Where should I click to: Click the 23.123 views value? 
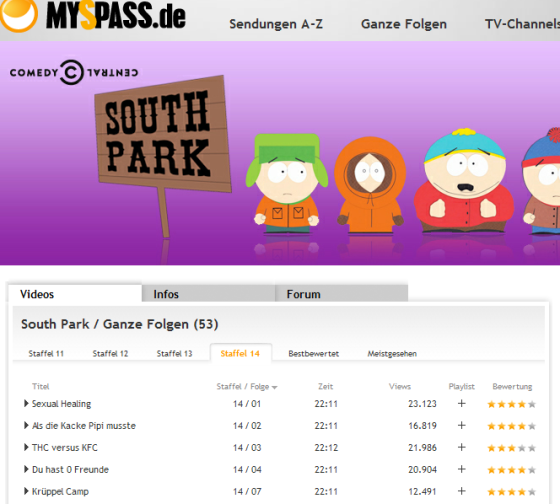pos(422,404)
